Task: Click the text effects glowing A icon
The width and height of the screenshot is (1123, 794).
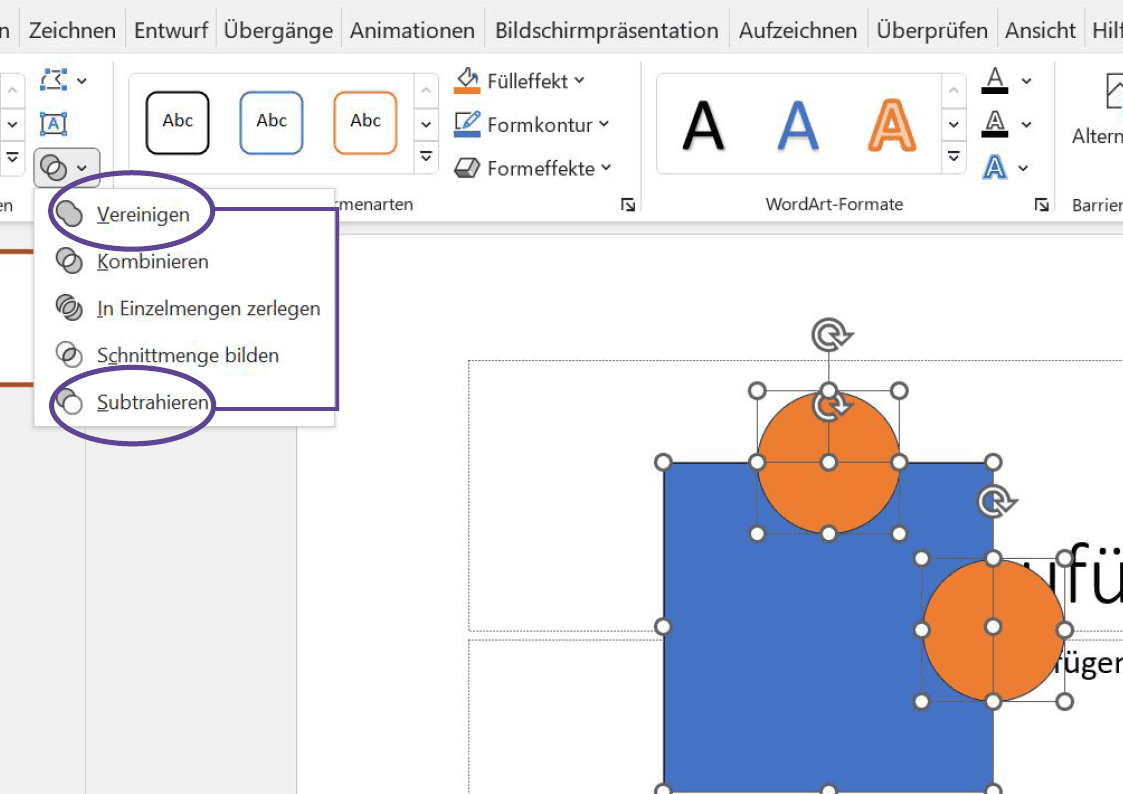Action: tap(994, 168)
